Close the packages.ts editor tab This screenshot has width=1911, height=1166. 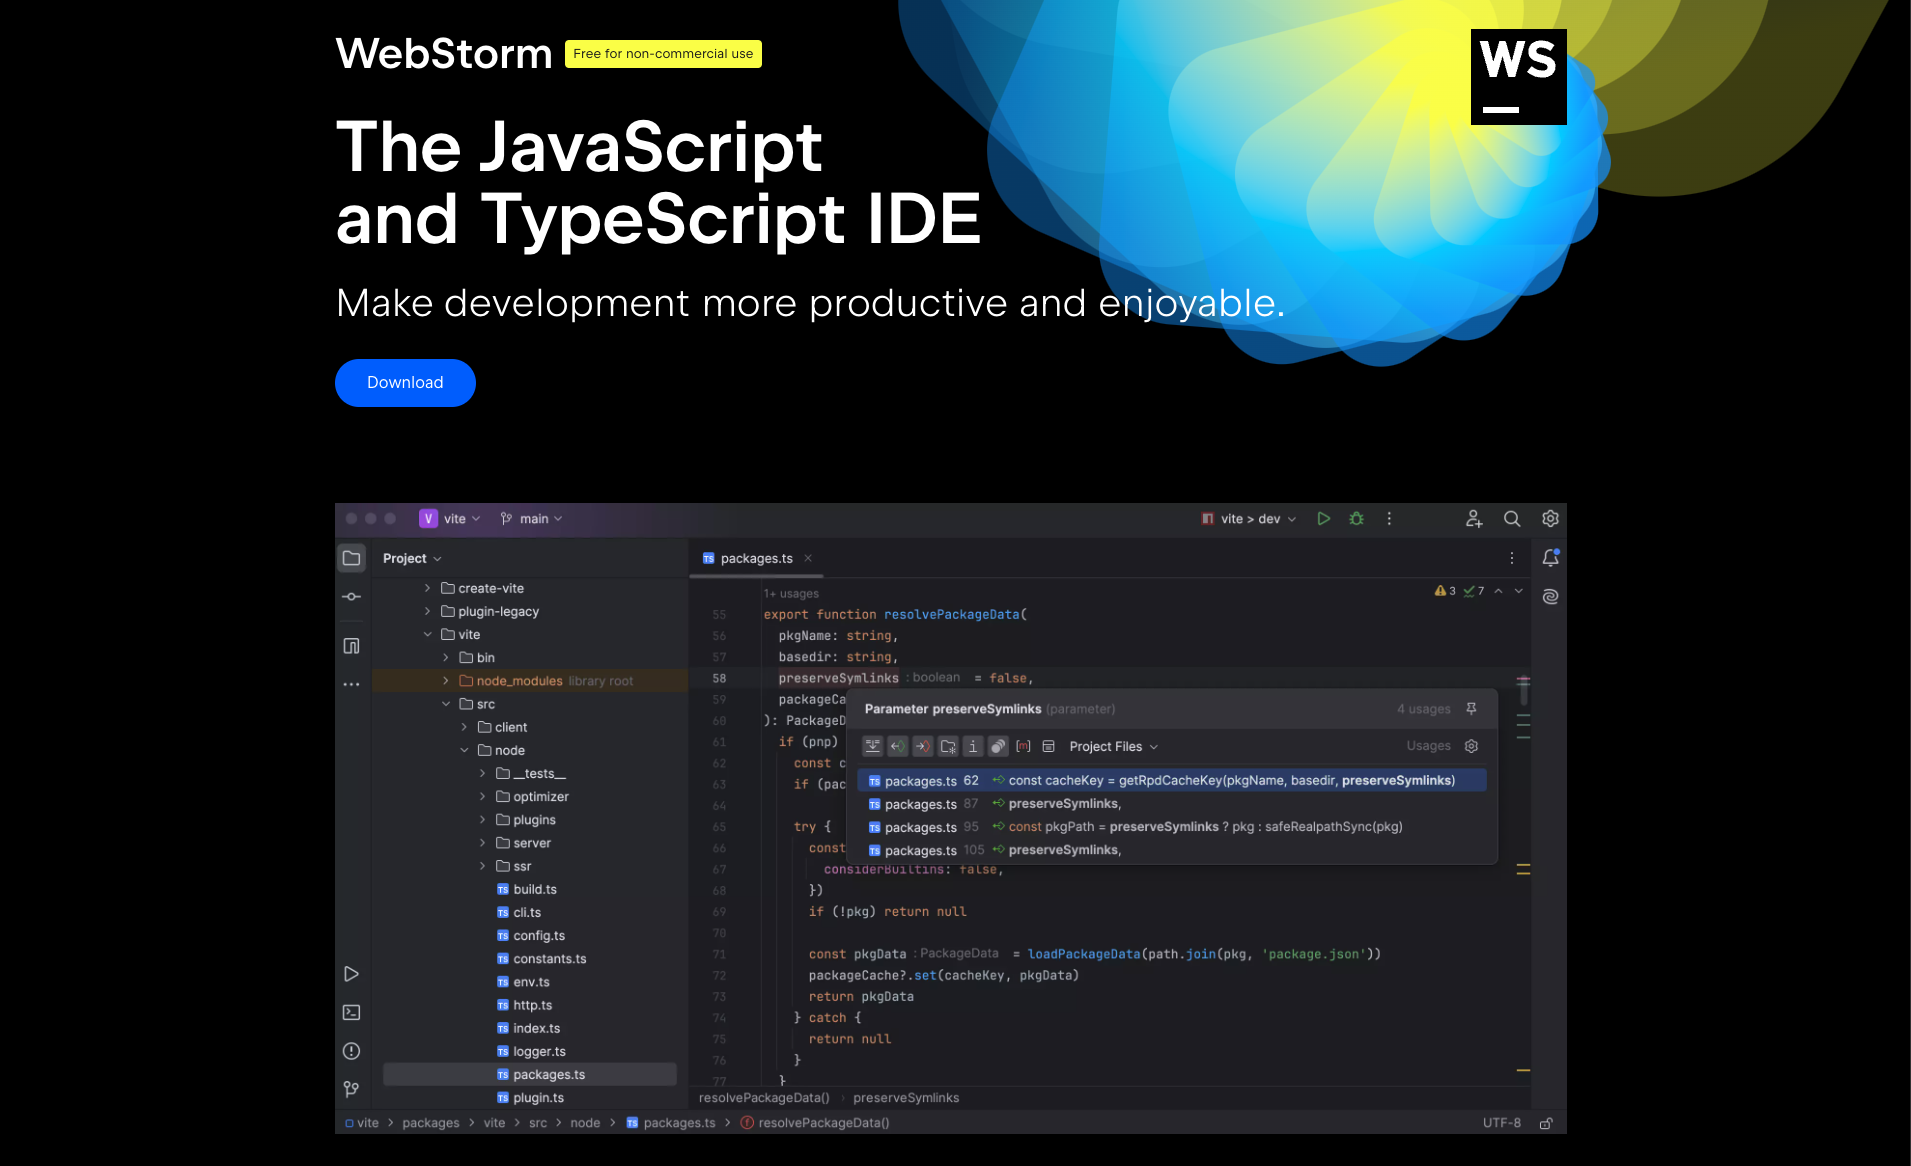[x=808, y=558]
